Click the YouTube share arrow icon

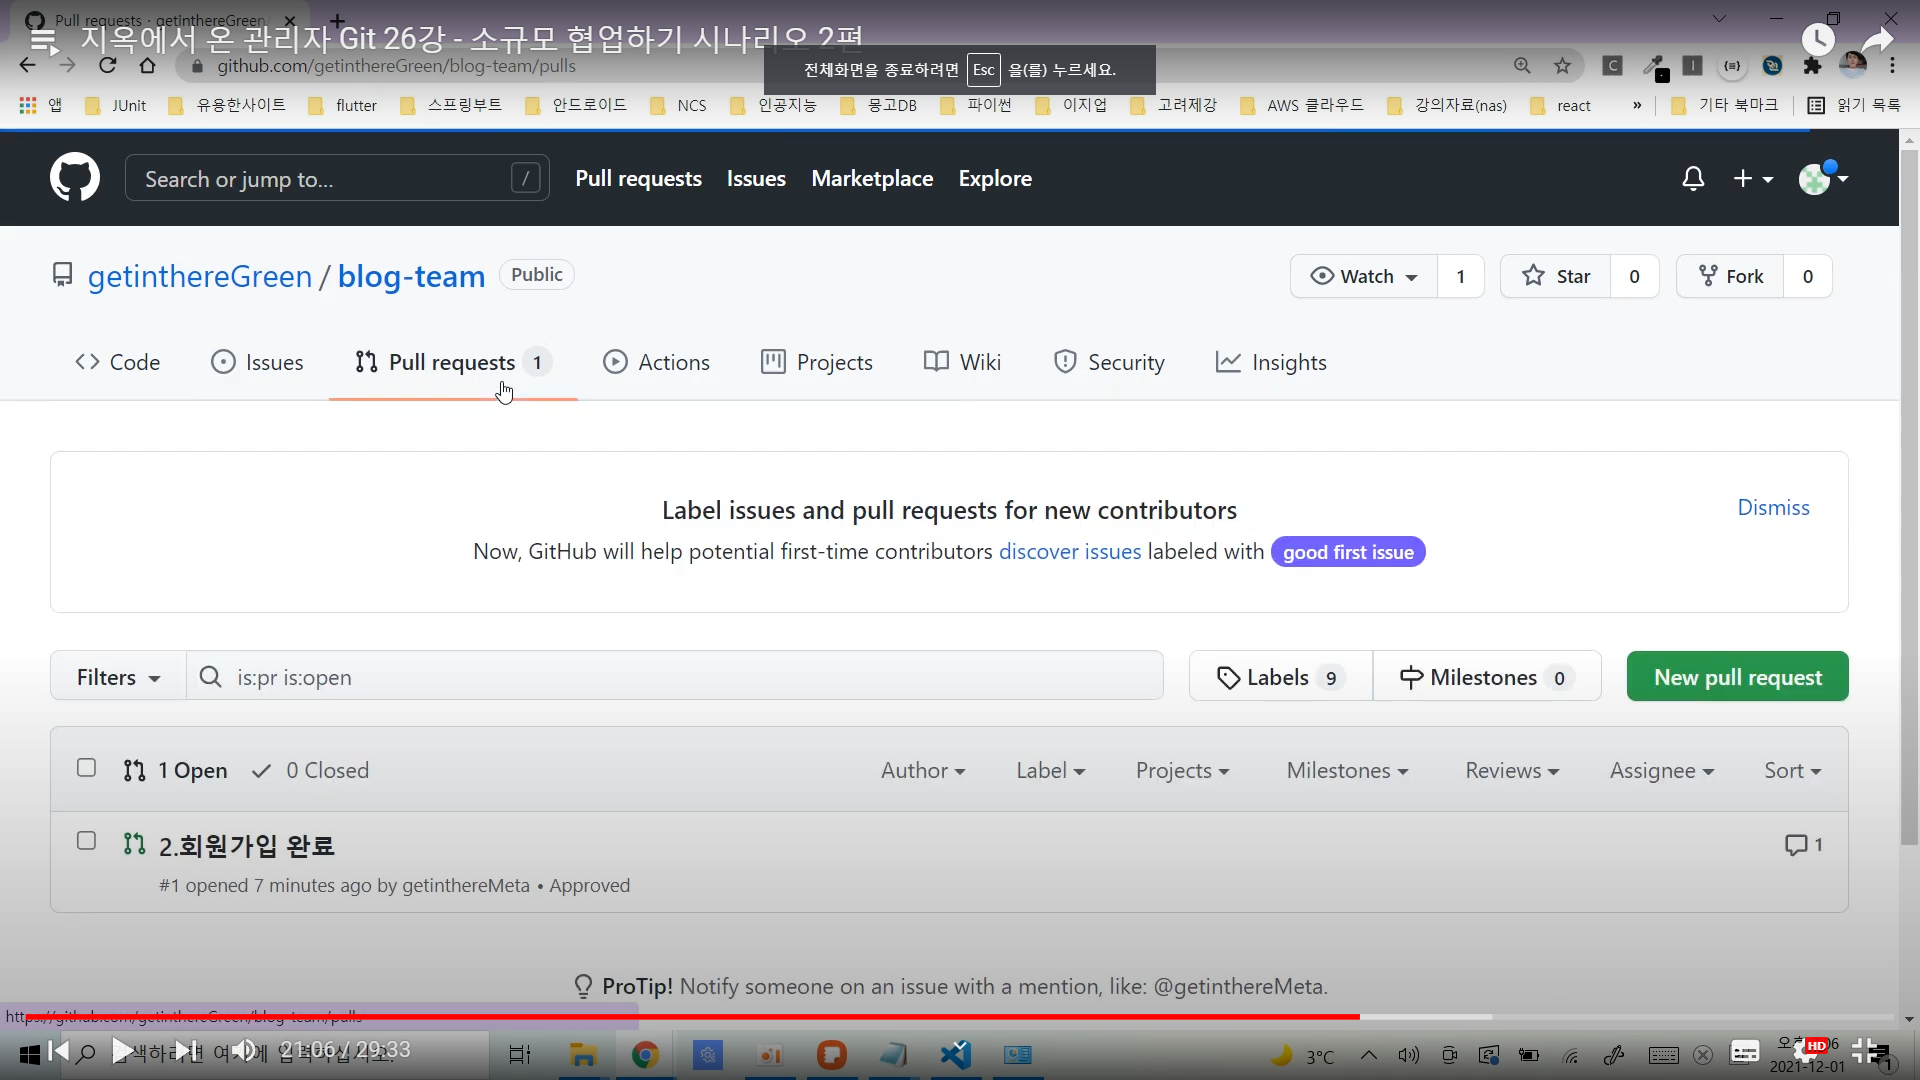[x=1877, y=39]
